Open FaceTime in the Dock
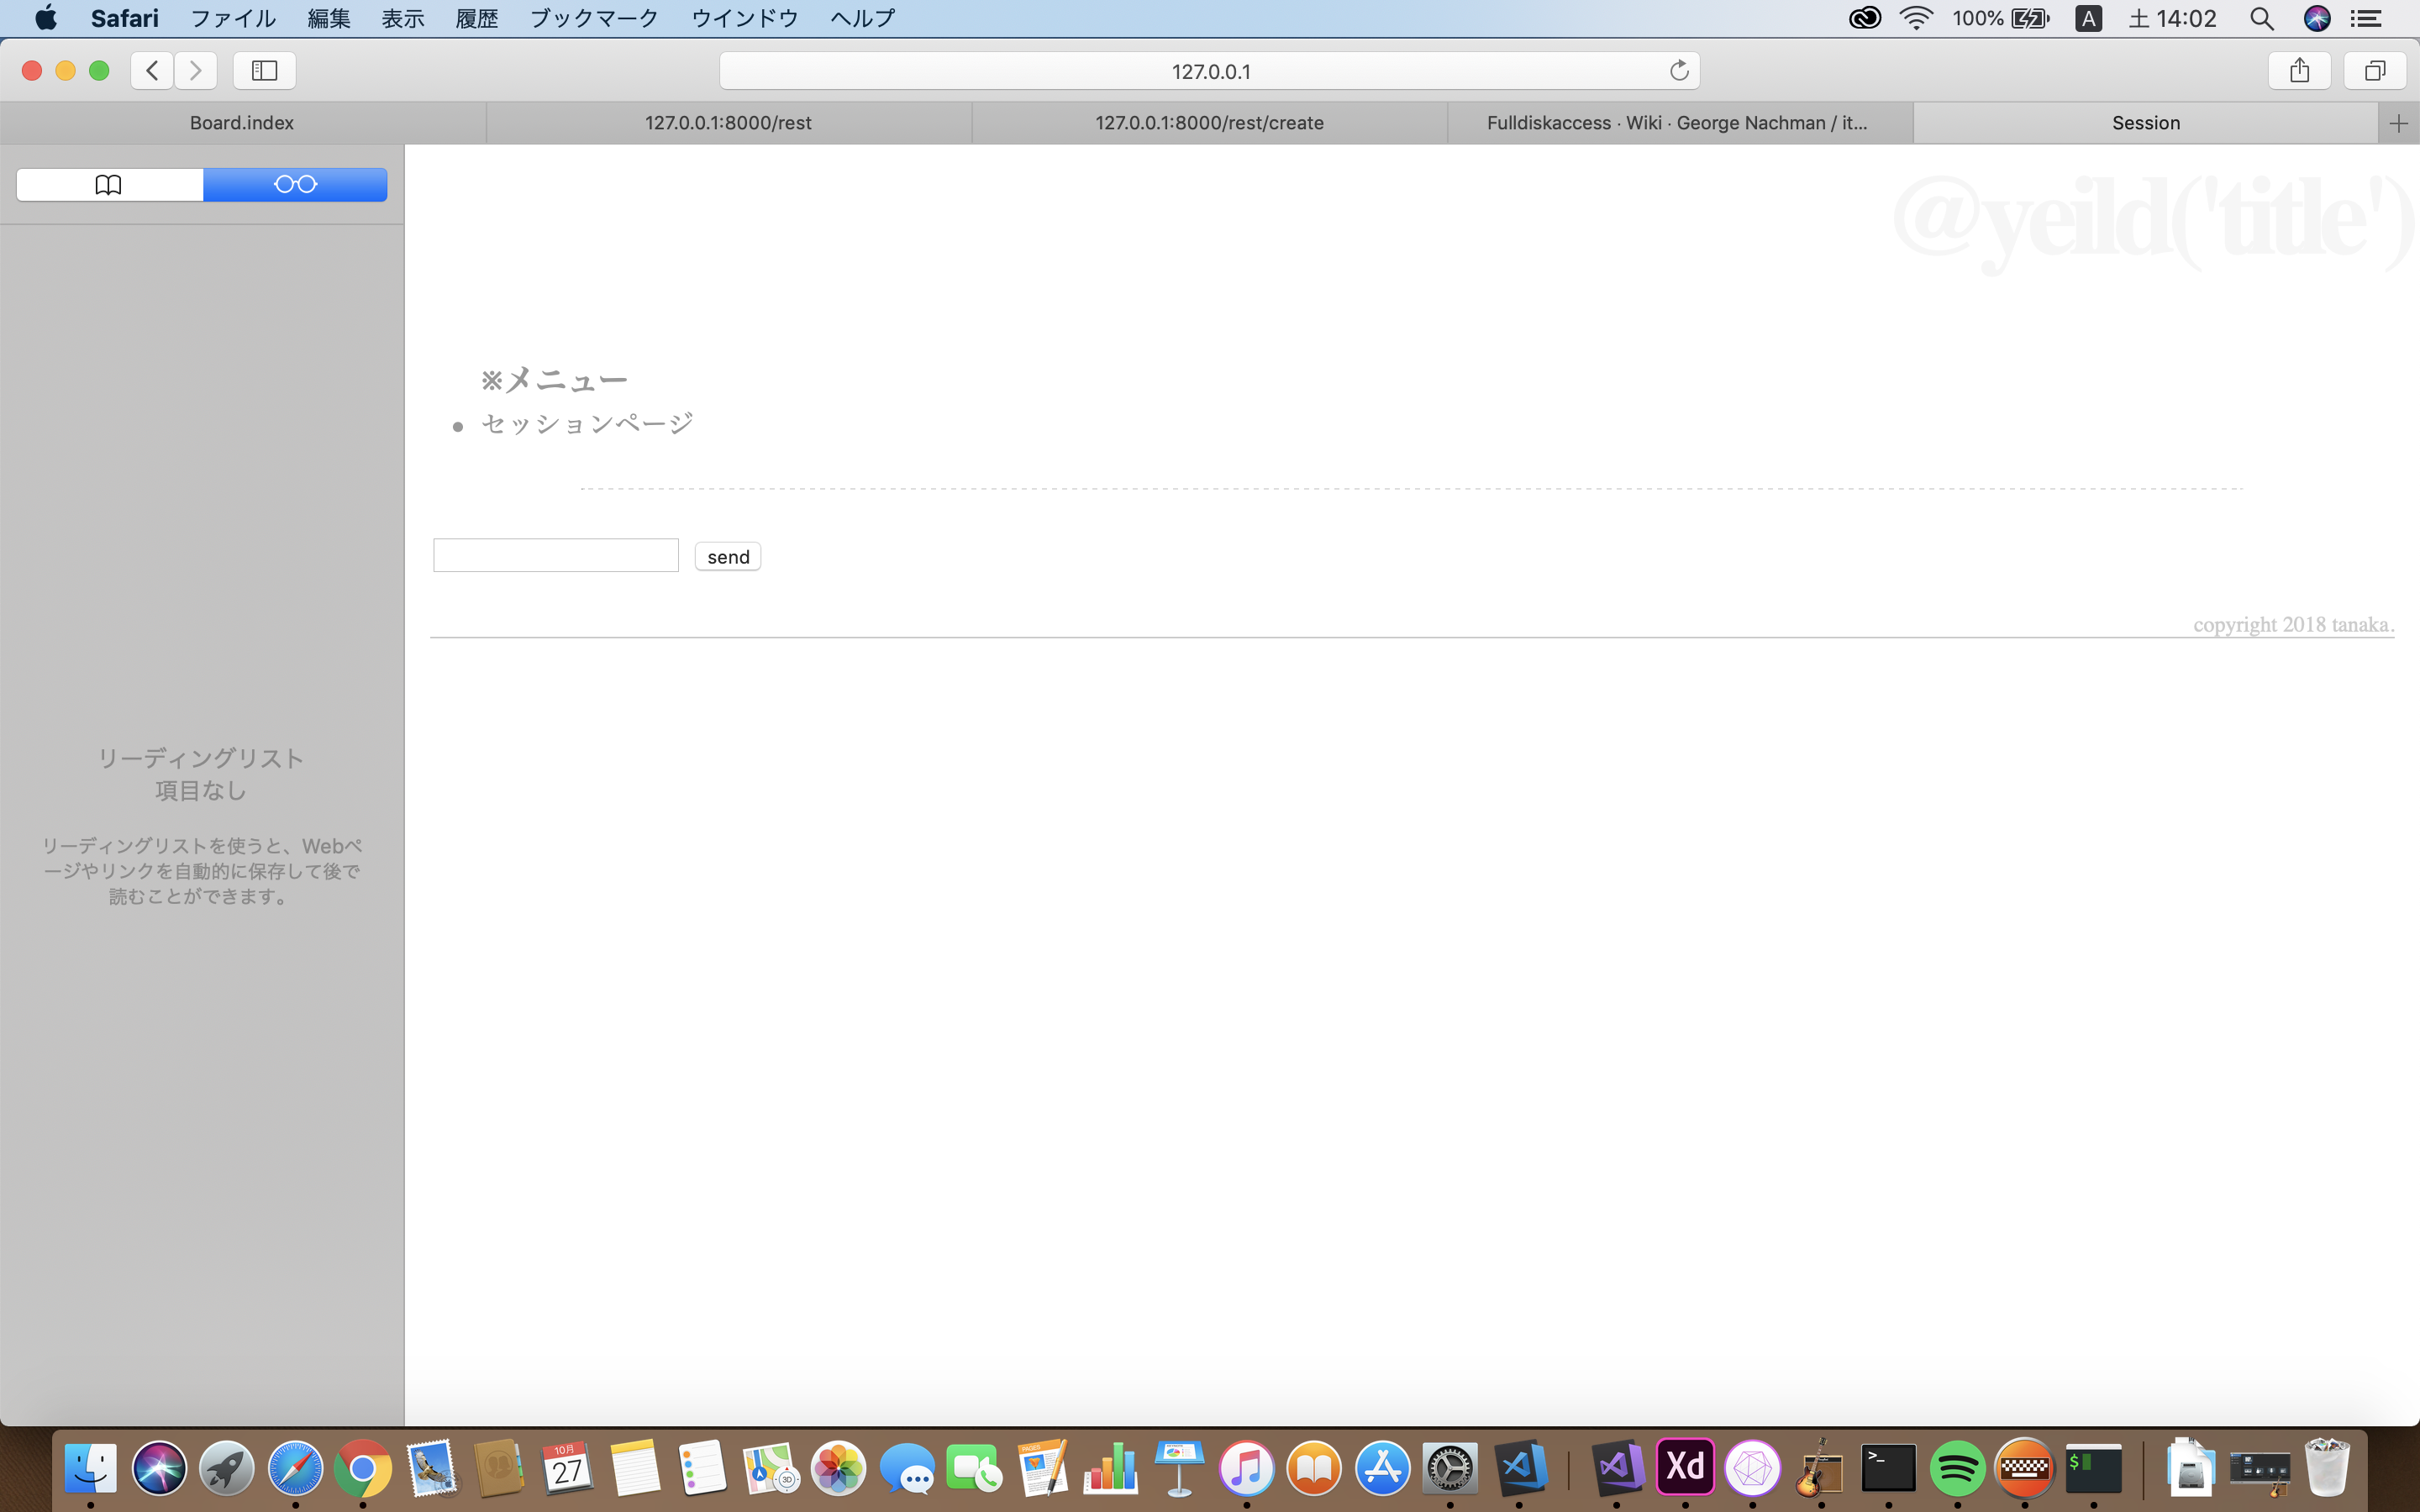Screen dimensions: 2420x1512 point(975,1468)
